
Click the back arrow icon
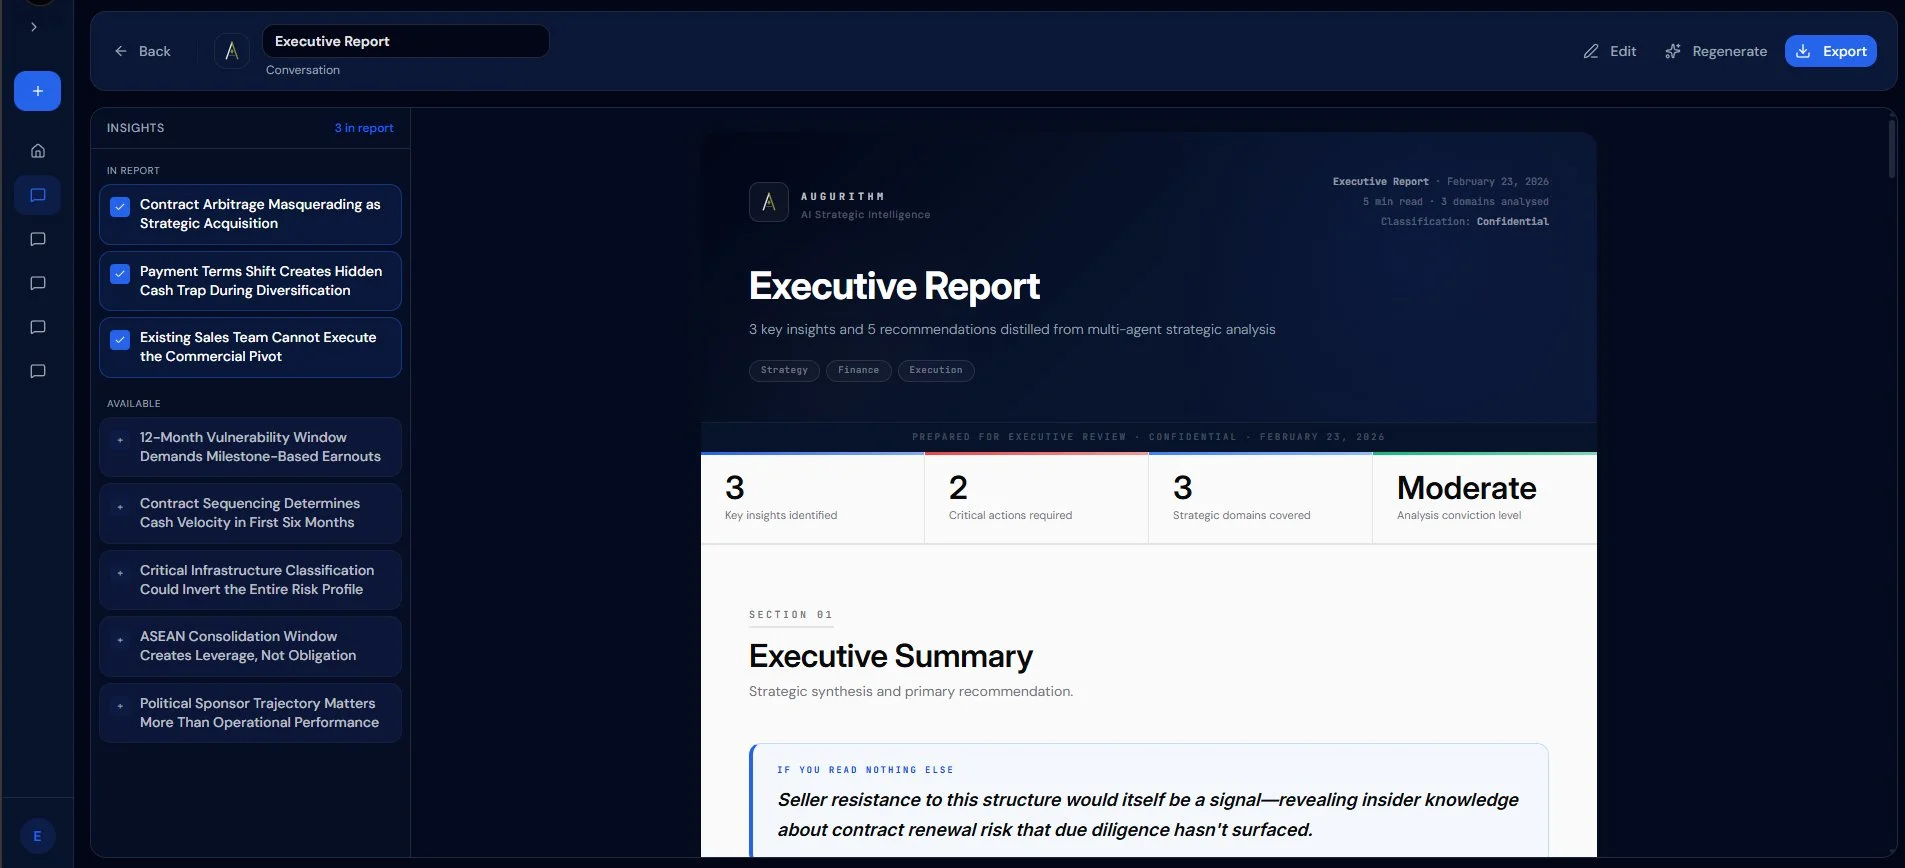coord(121,51)
